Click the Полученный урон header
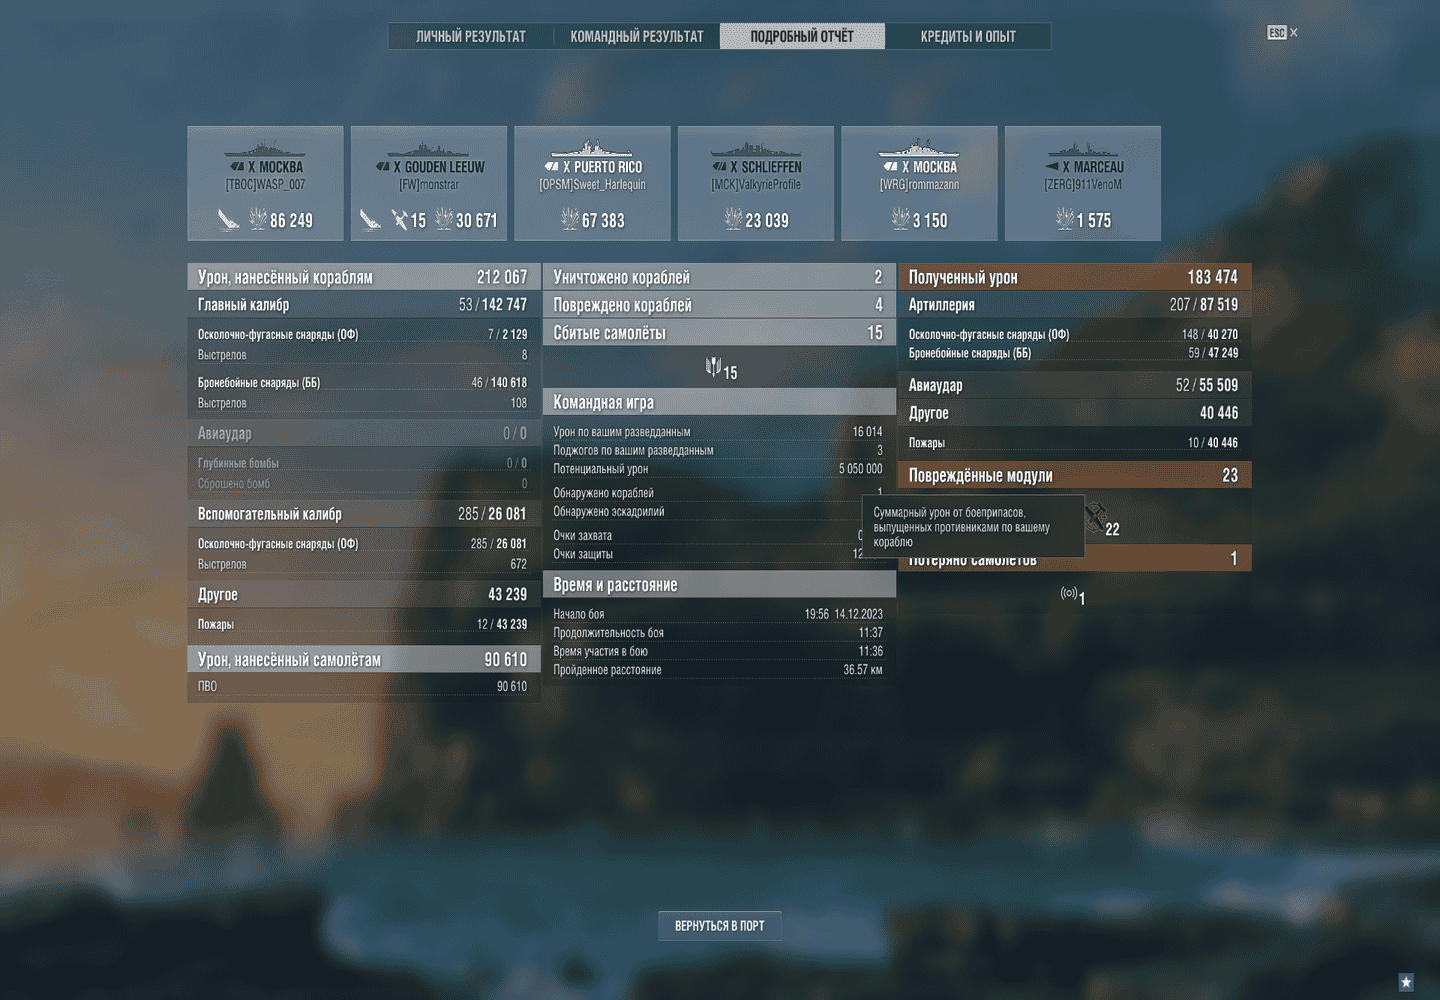This screenshot has width=1440, height=1000. pos(1075,277)
